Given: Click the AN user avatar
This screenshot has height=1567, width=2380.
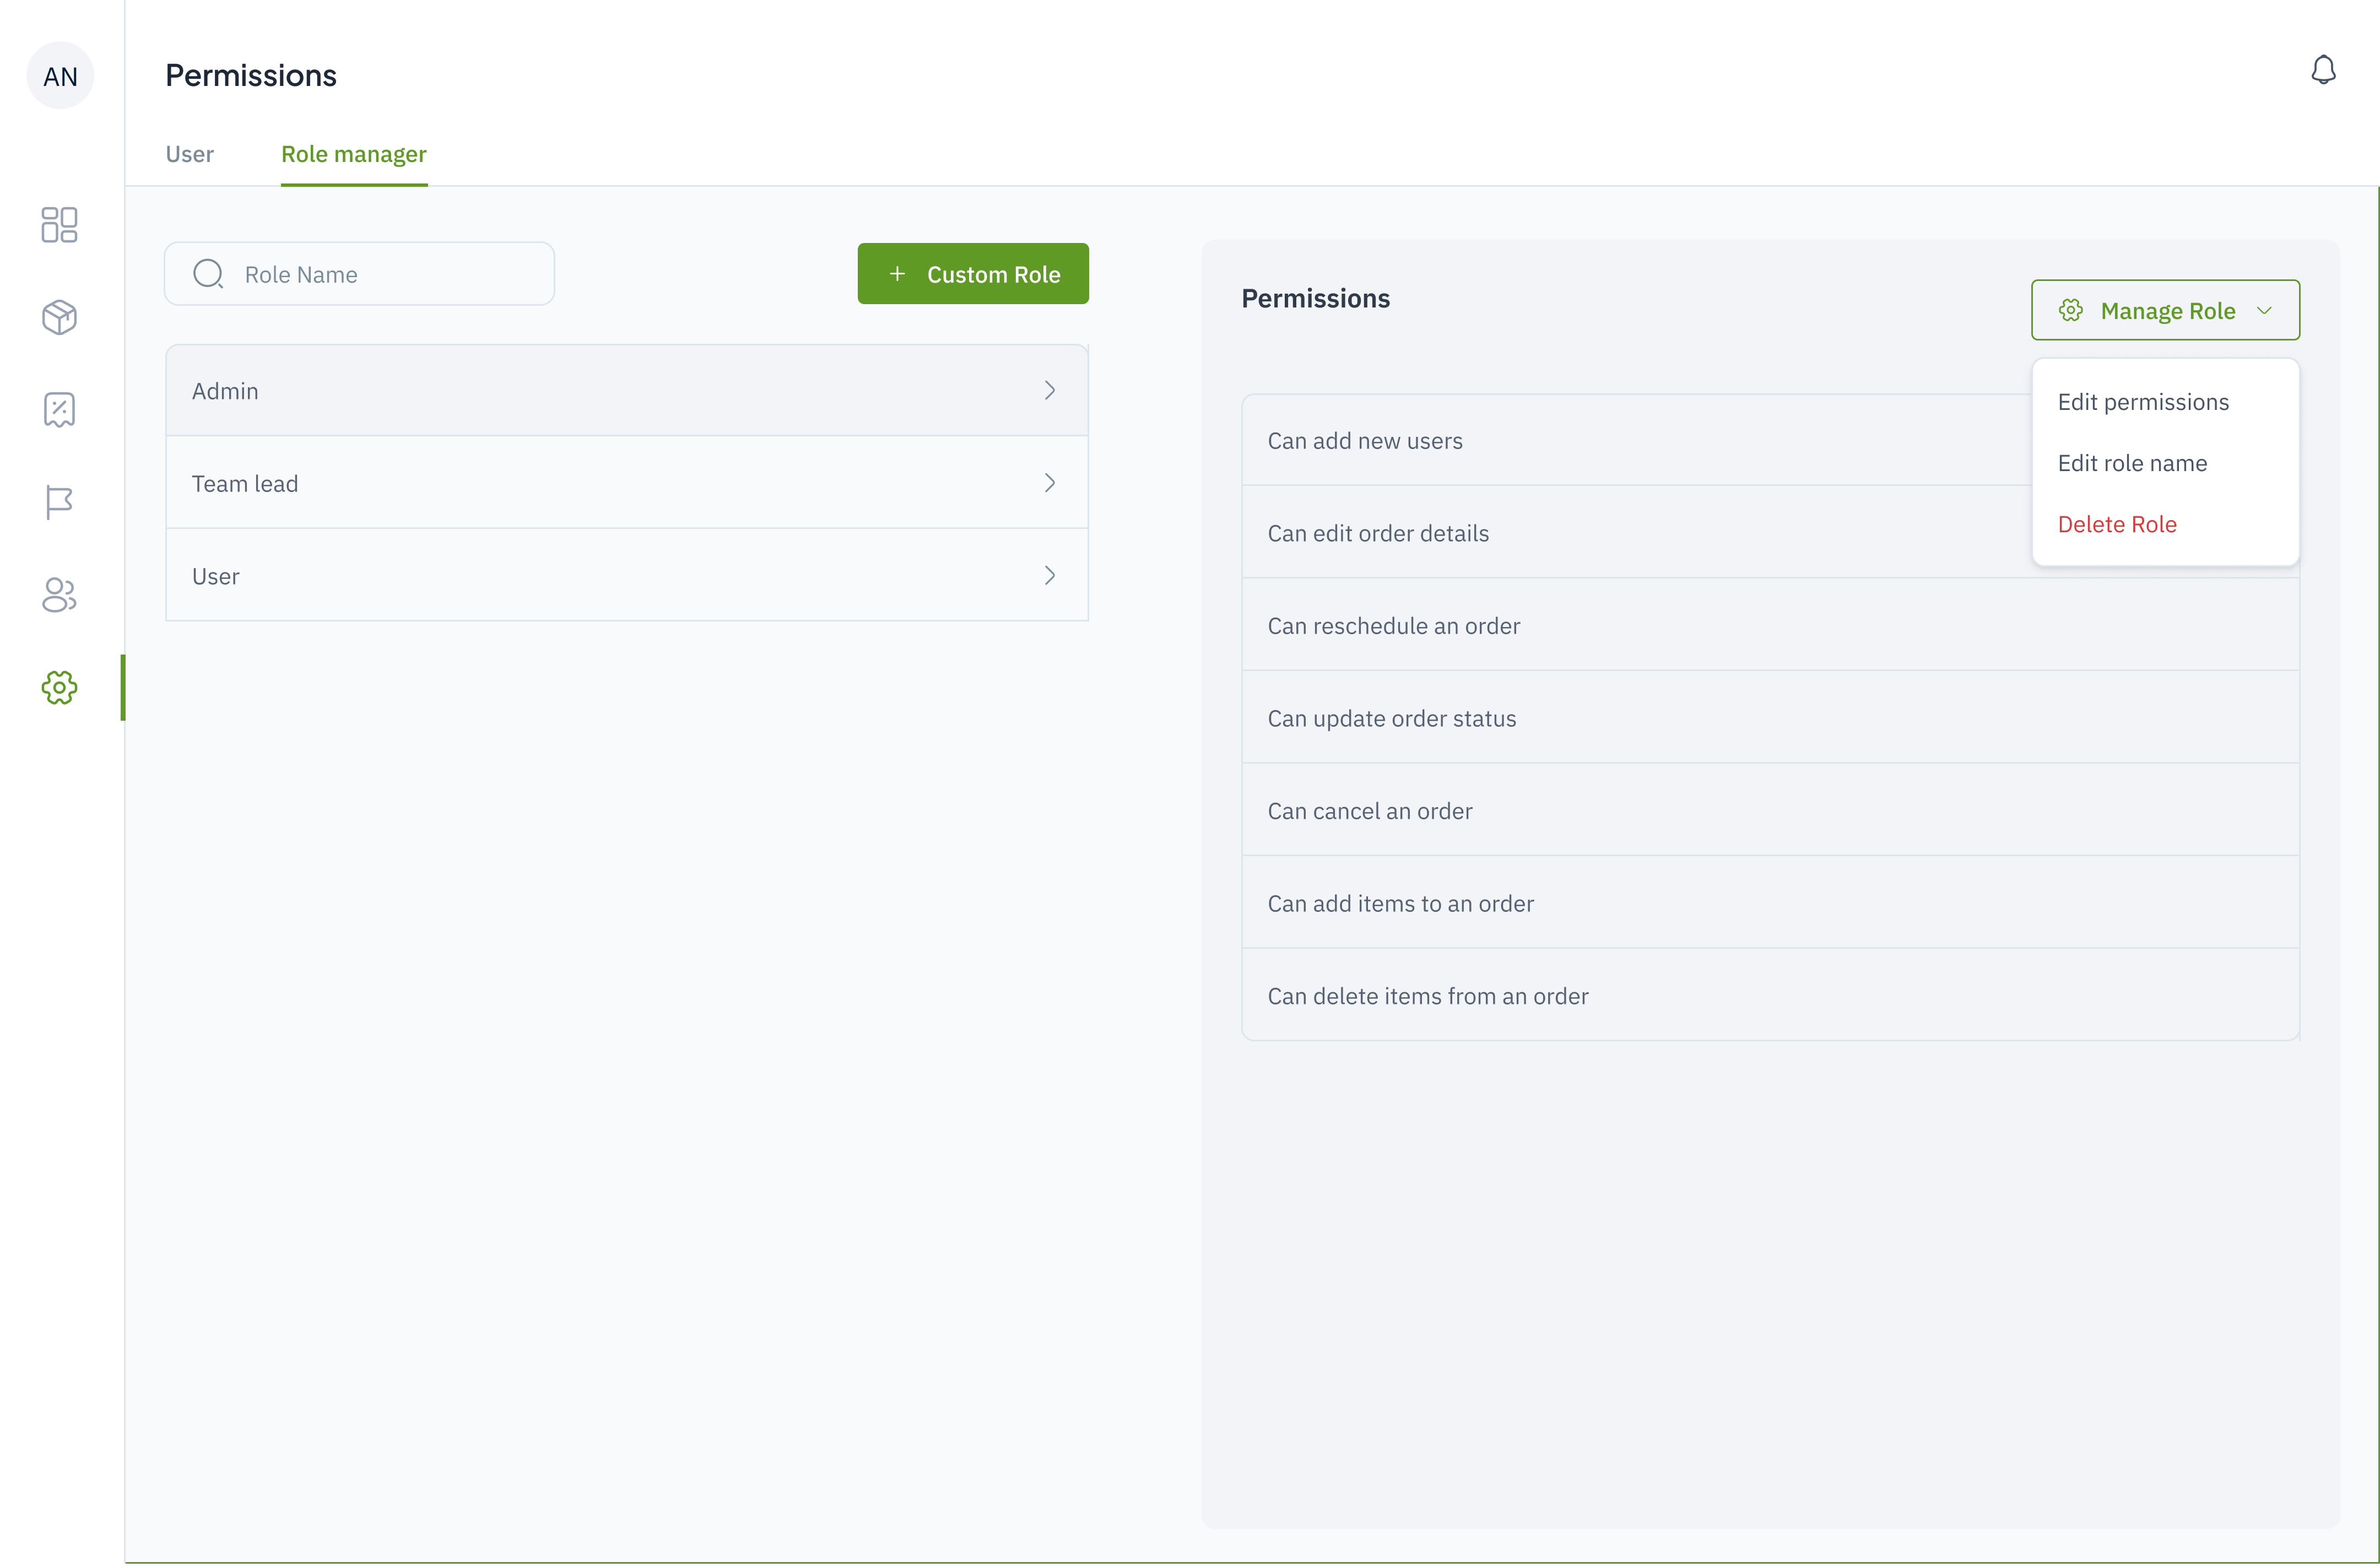Looking at the screenshot, I should click(60, 76).
